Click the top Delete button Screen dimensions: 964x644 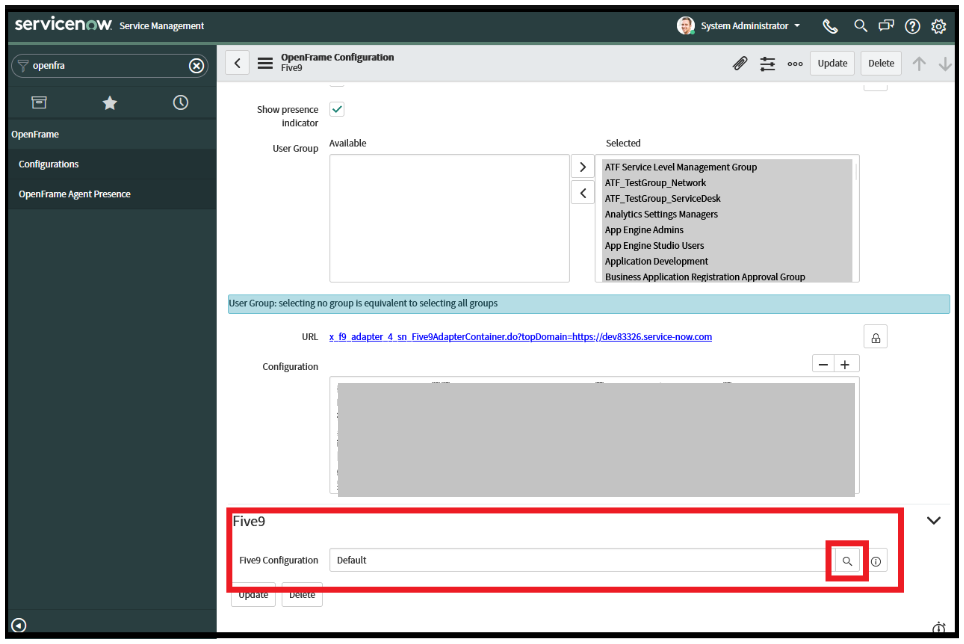pyautogui.click(x=881, y=63)
